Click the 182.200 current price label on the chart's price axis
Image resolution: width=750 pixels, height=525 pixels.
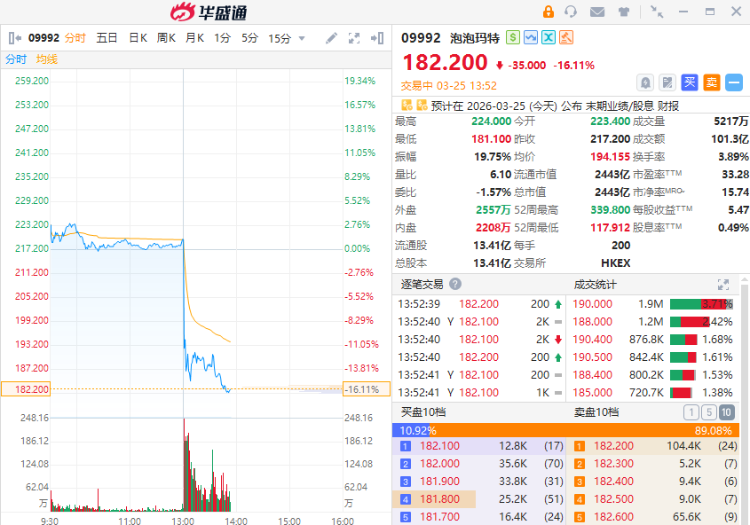click(26, 389)
